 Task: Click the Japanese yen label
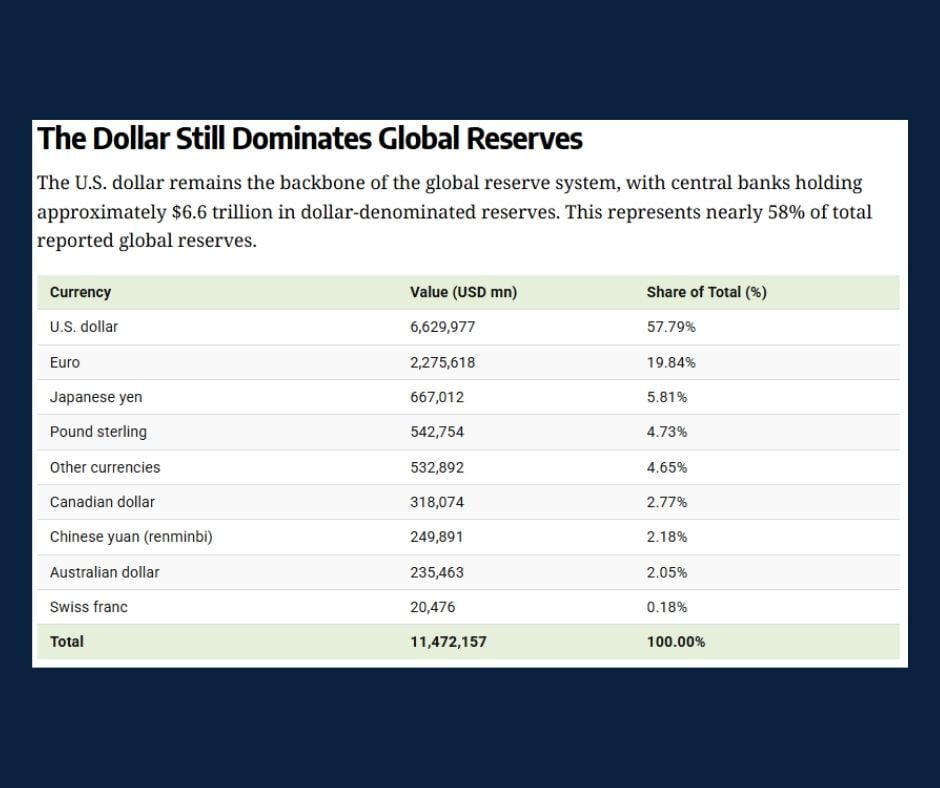[x=95, y=397]
